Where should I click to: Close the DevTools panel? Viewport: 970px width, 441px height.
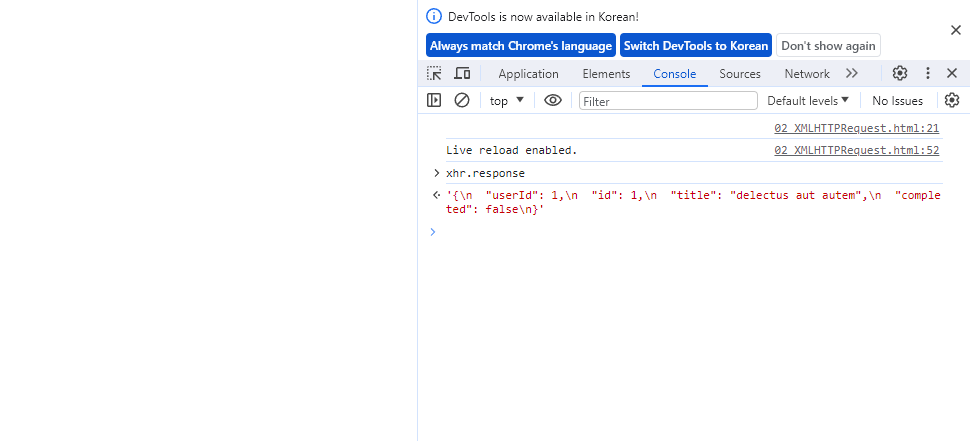pyautogui.click(x=952, y=74)
